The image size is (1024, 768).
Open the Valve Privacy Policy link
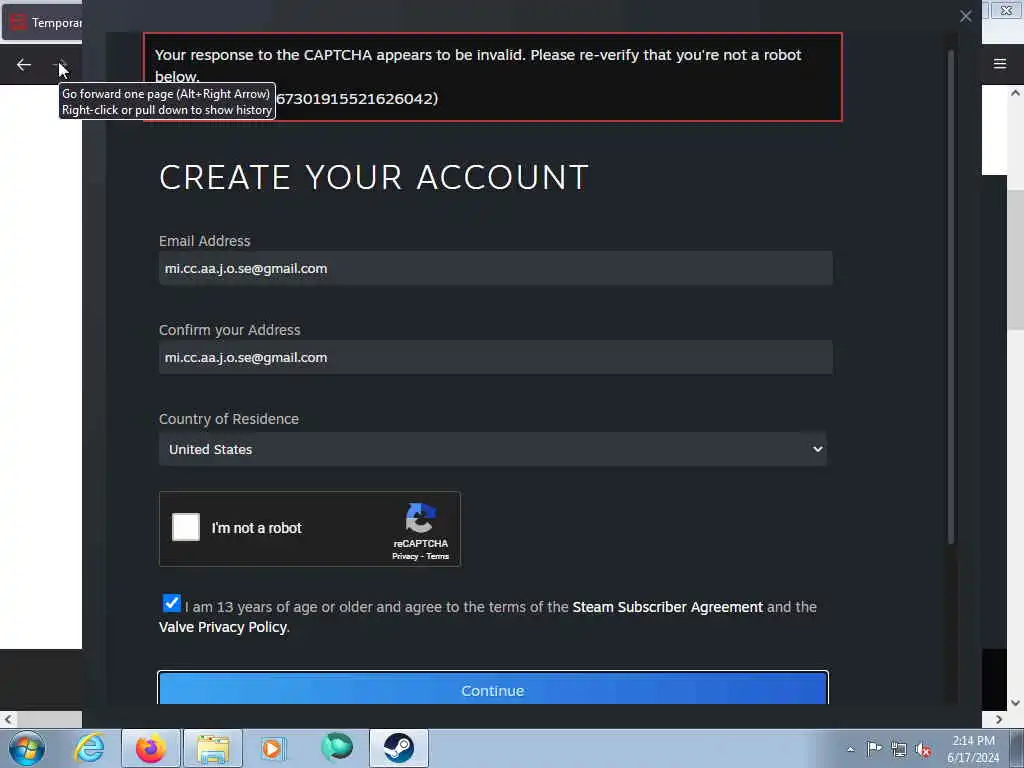tap(223, 627)
